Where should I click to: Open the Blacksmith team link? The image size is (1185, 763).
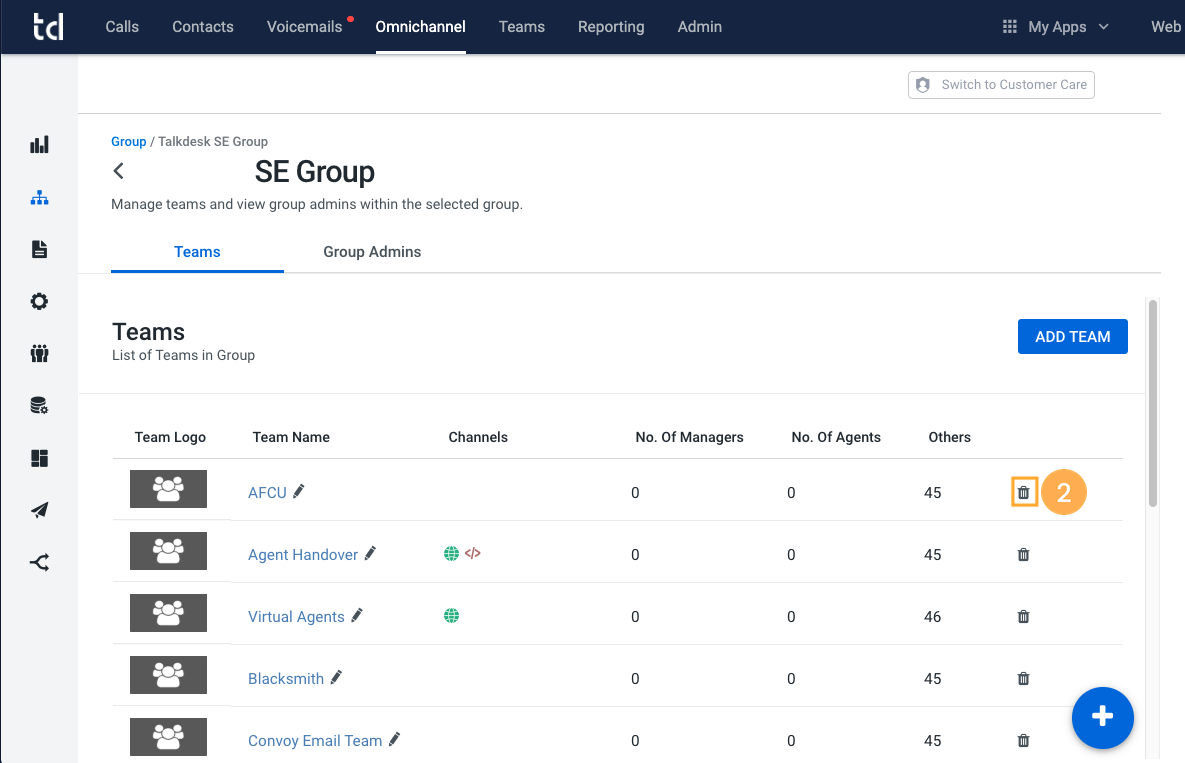pos(286,678)
